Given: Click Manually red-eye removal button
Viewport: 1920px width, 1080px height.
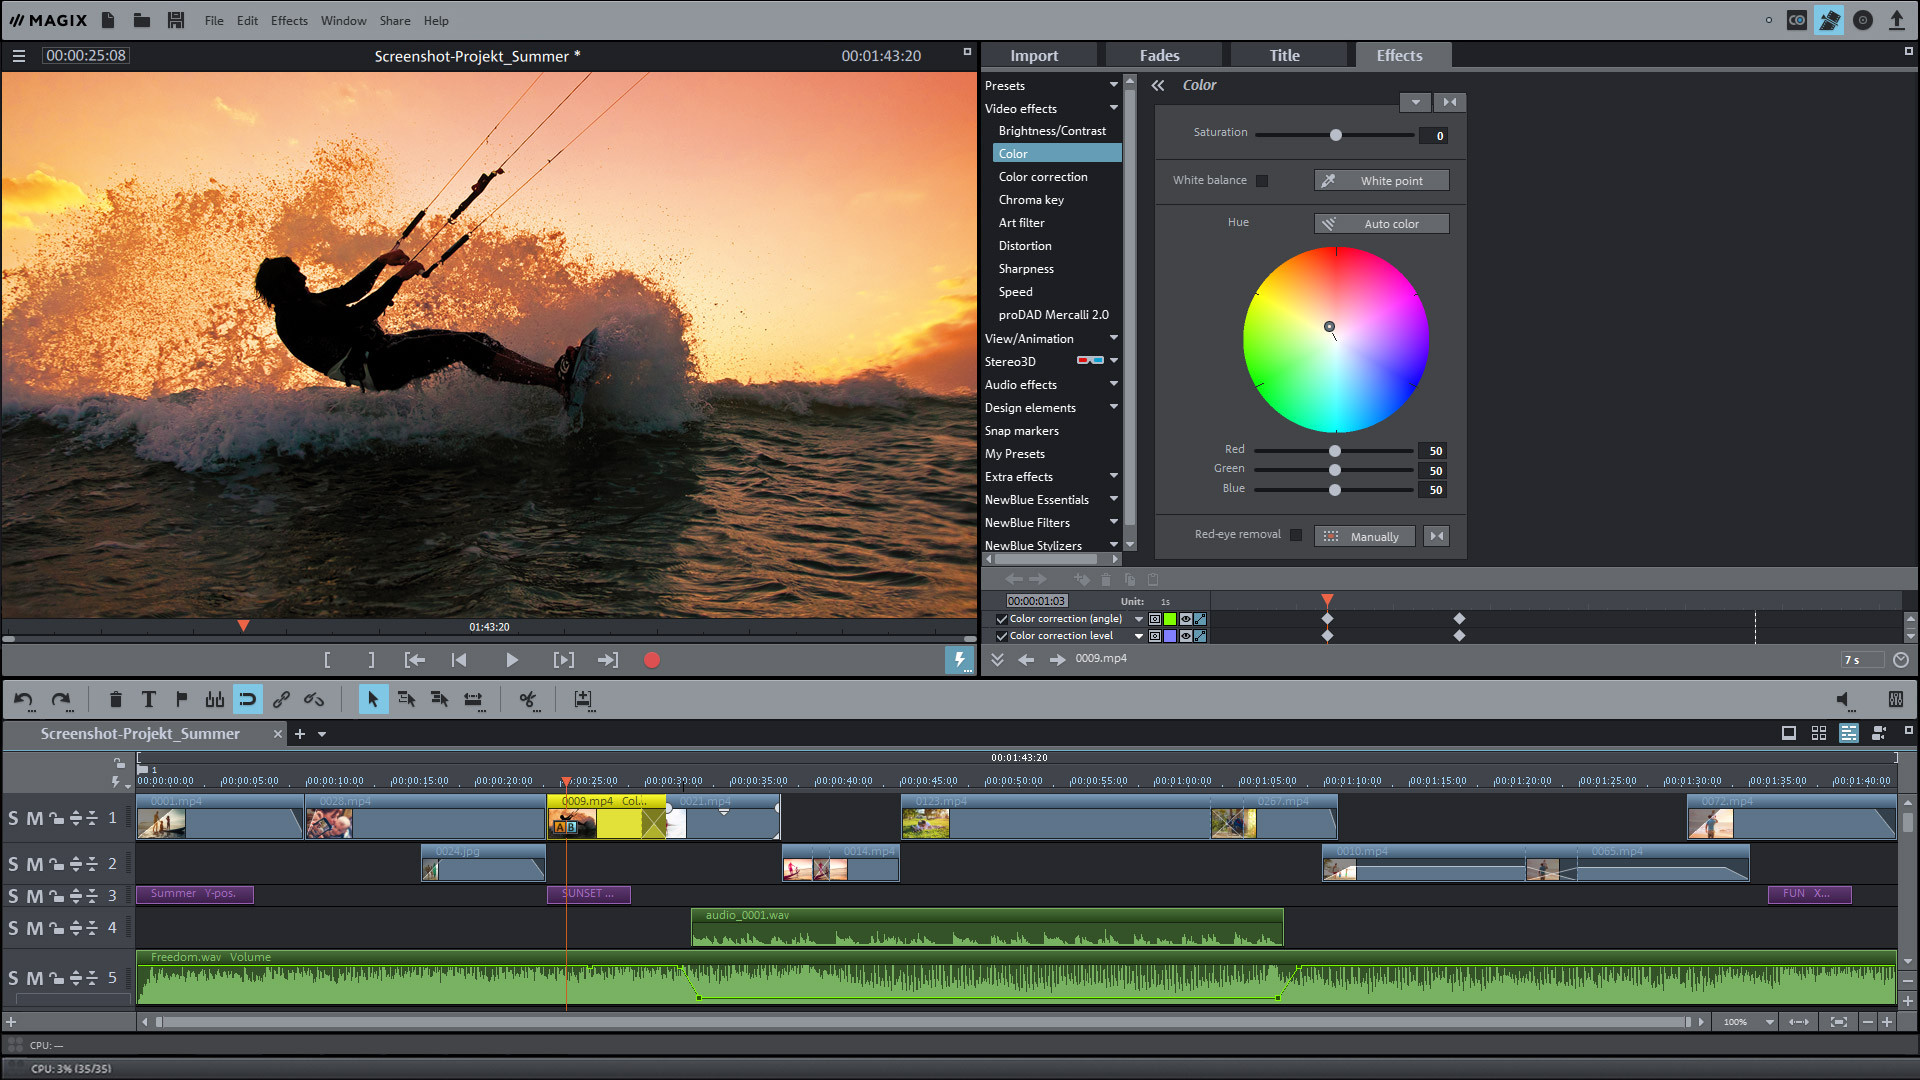Looking at the screenshot, I should (1364, 537).
